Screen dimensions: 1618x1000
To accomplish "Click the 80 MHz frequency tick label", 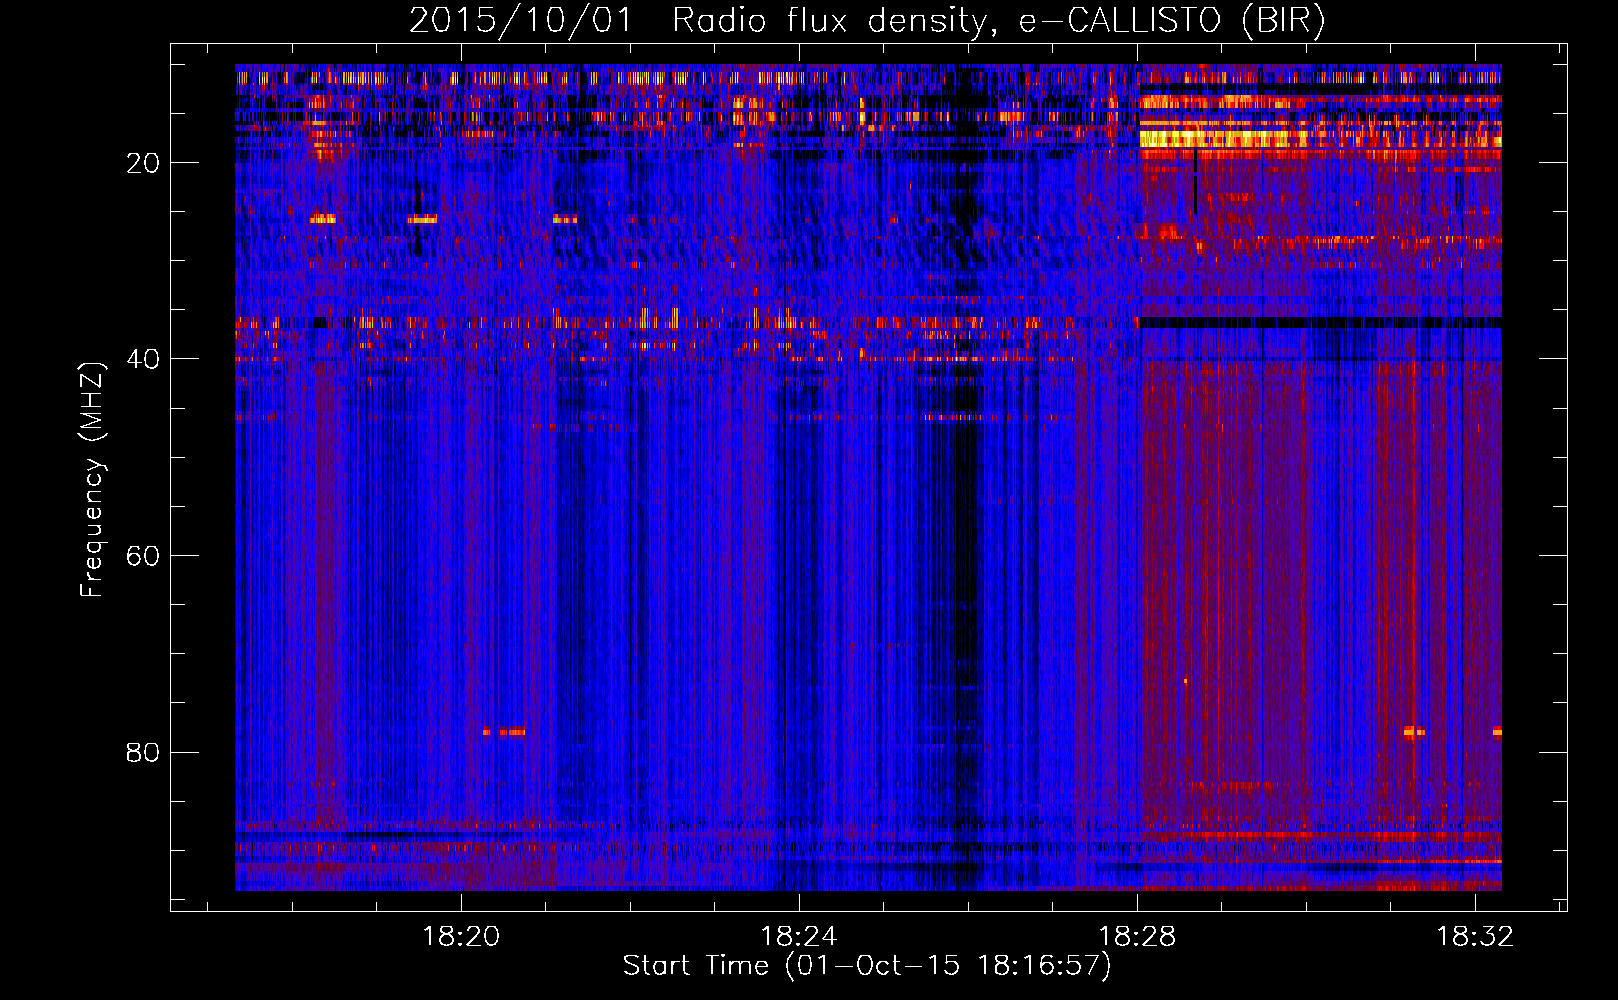I will (143, 752).
